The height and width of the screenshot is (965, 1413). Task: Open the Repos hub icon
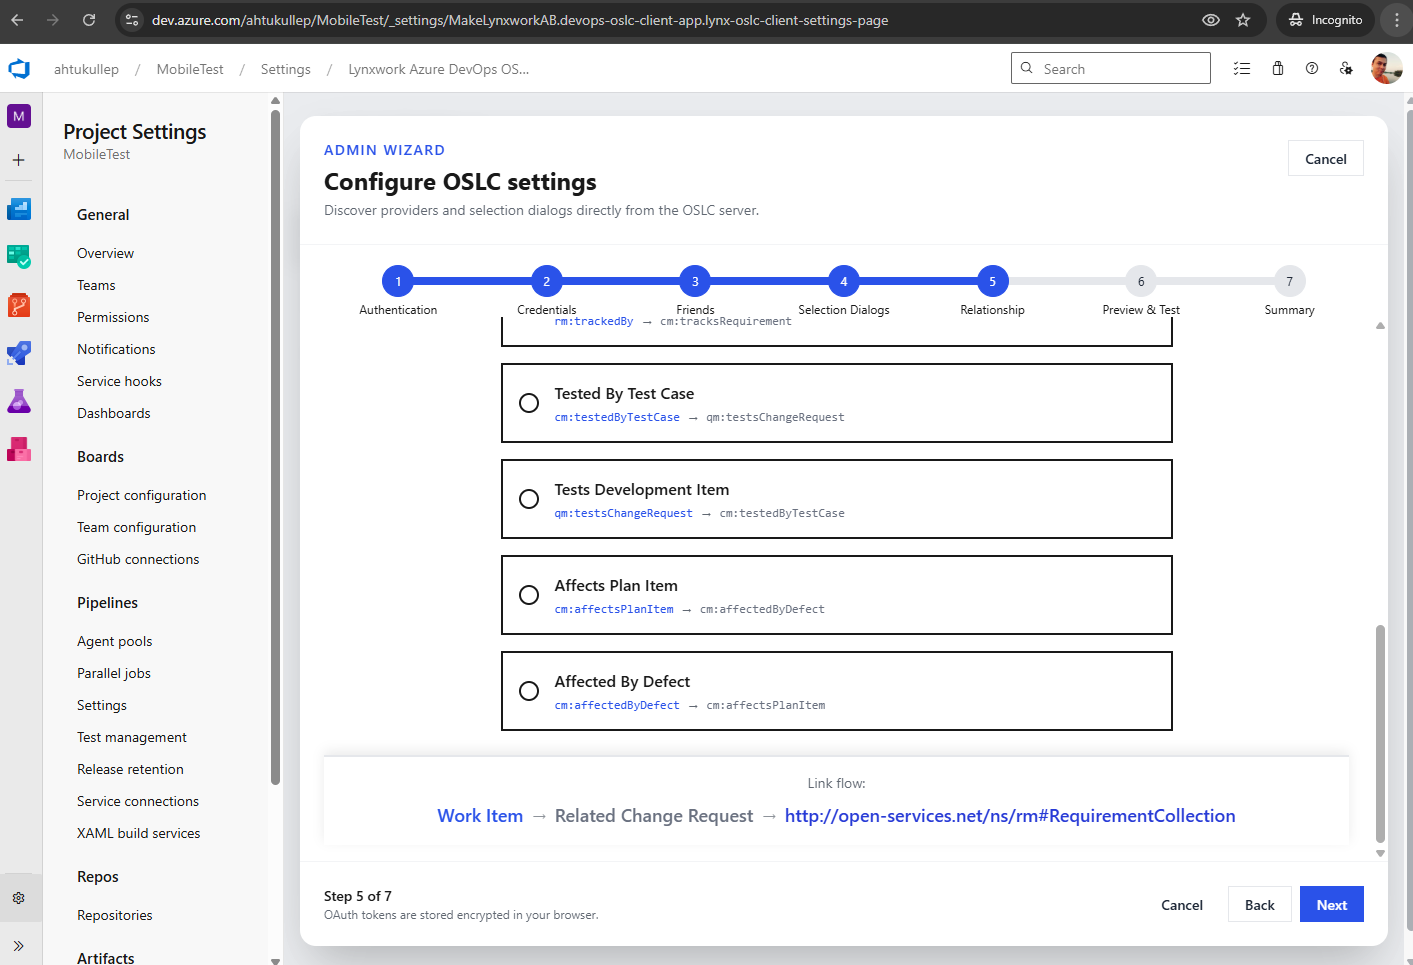tap(19, 305)
